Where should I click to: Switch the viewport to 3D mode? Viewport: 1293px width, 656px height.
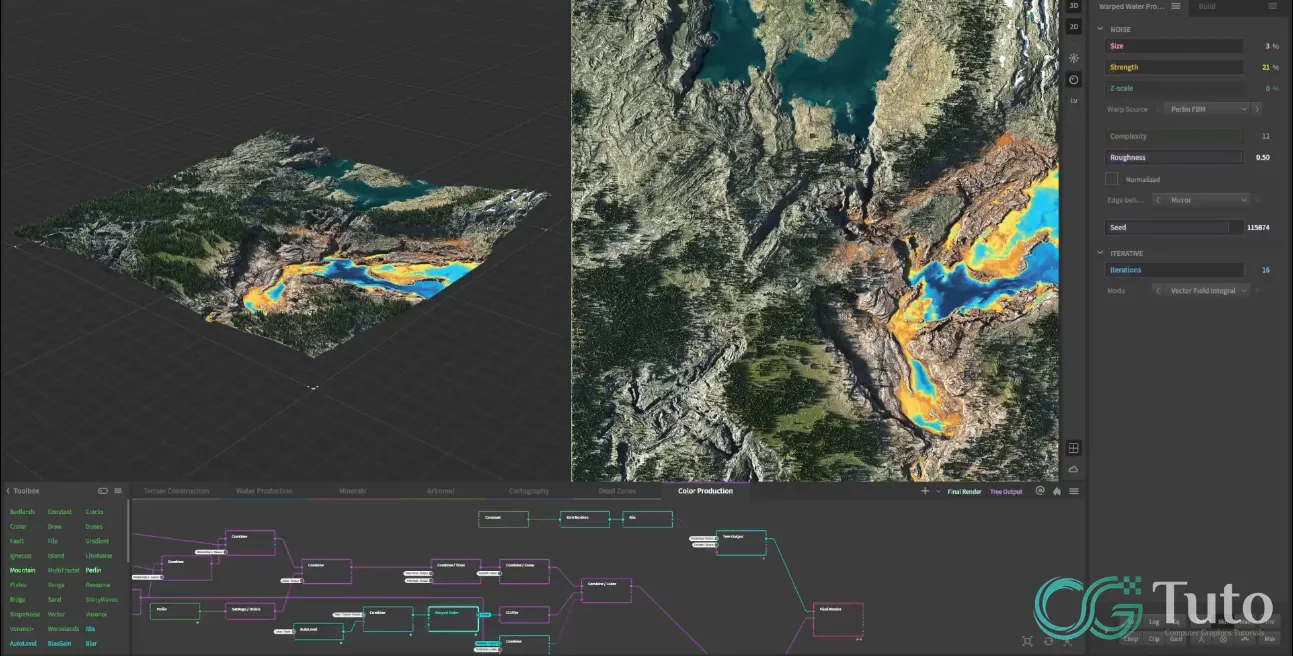click(x=1072, y=6)
